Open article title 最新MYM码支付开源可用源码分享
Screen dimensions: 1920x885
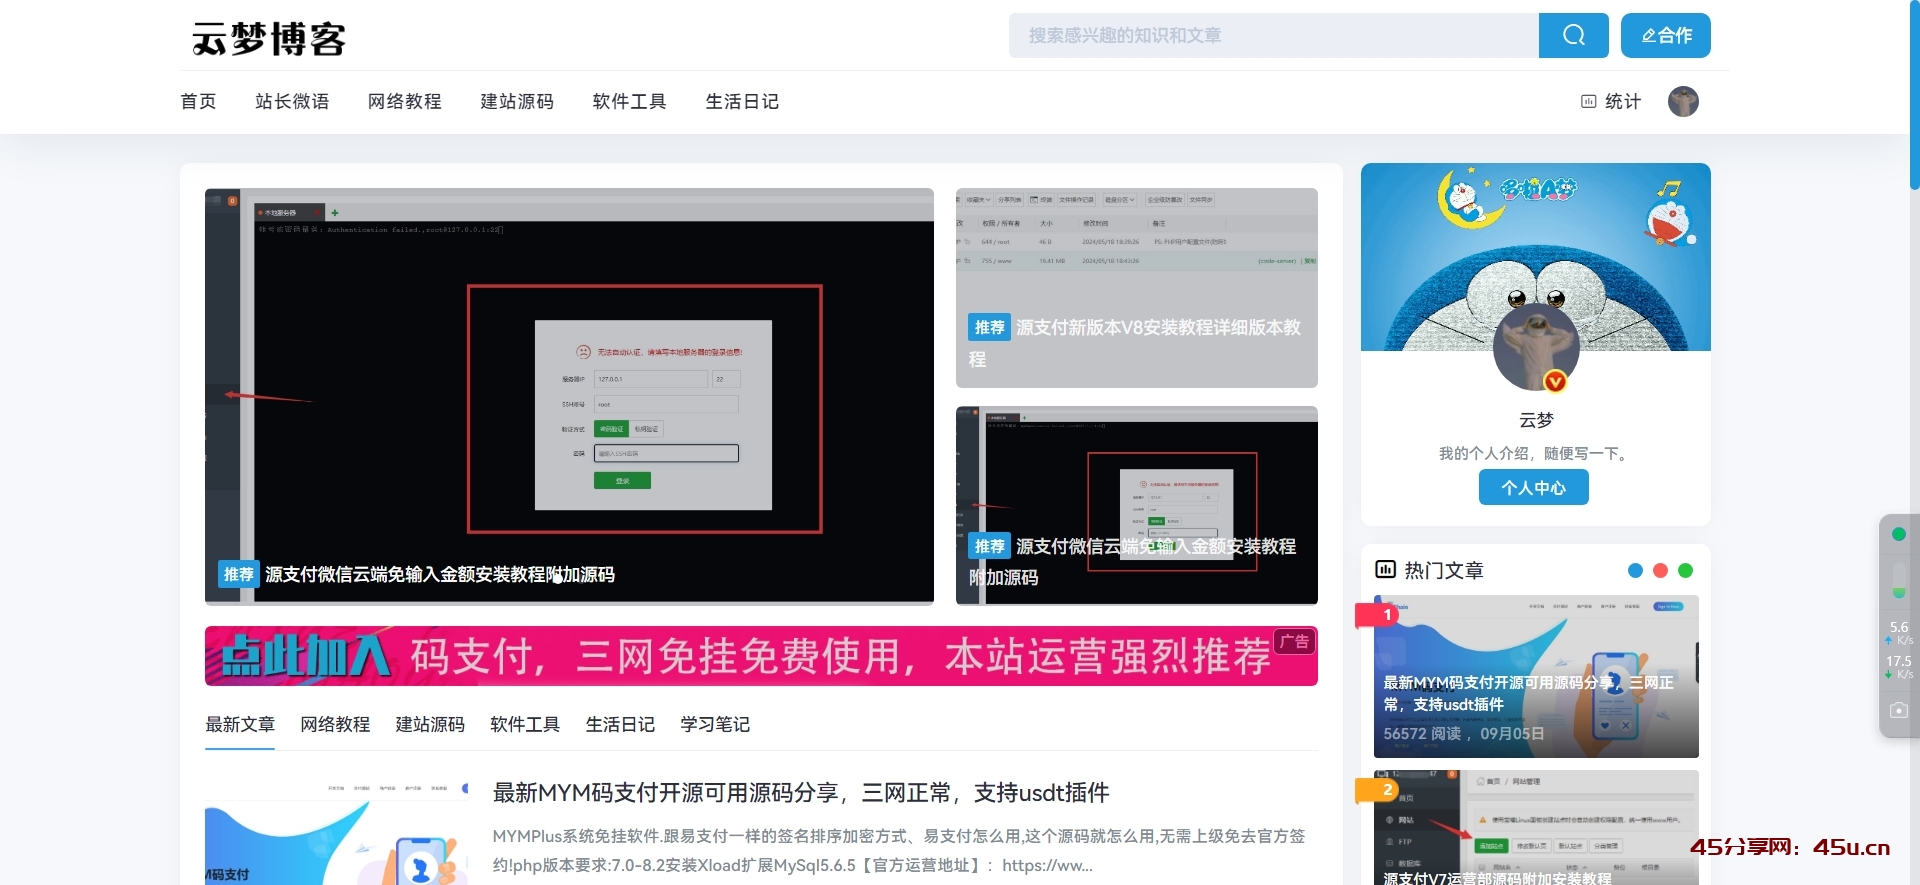click(801, 793)
